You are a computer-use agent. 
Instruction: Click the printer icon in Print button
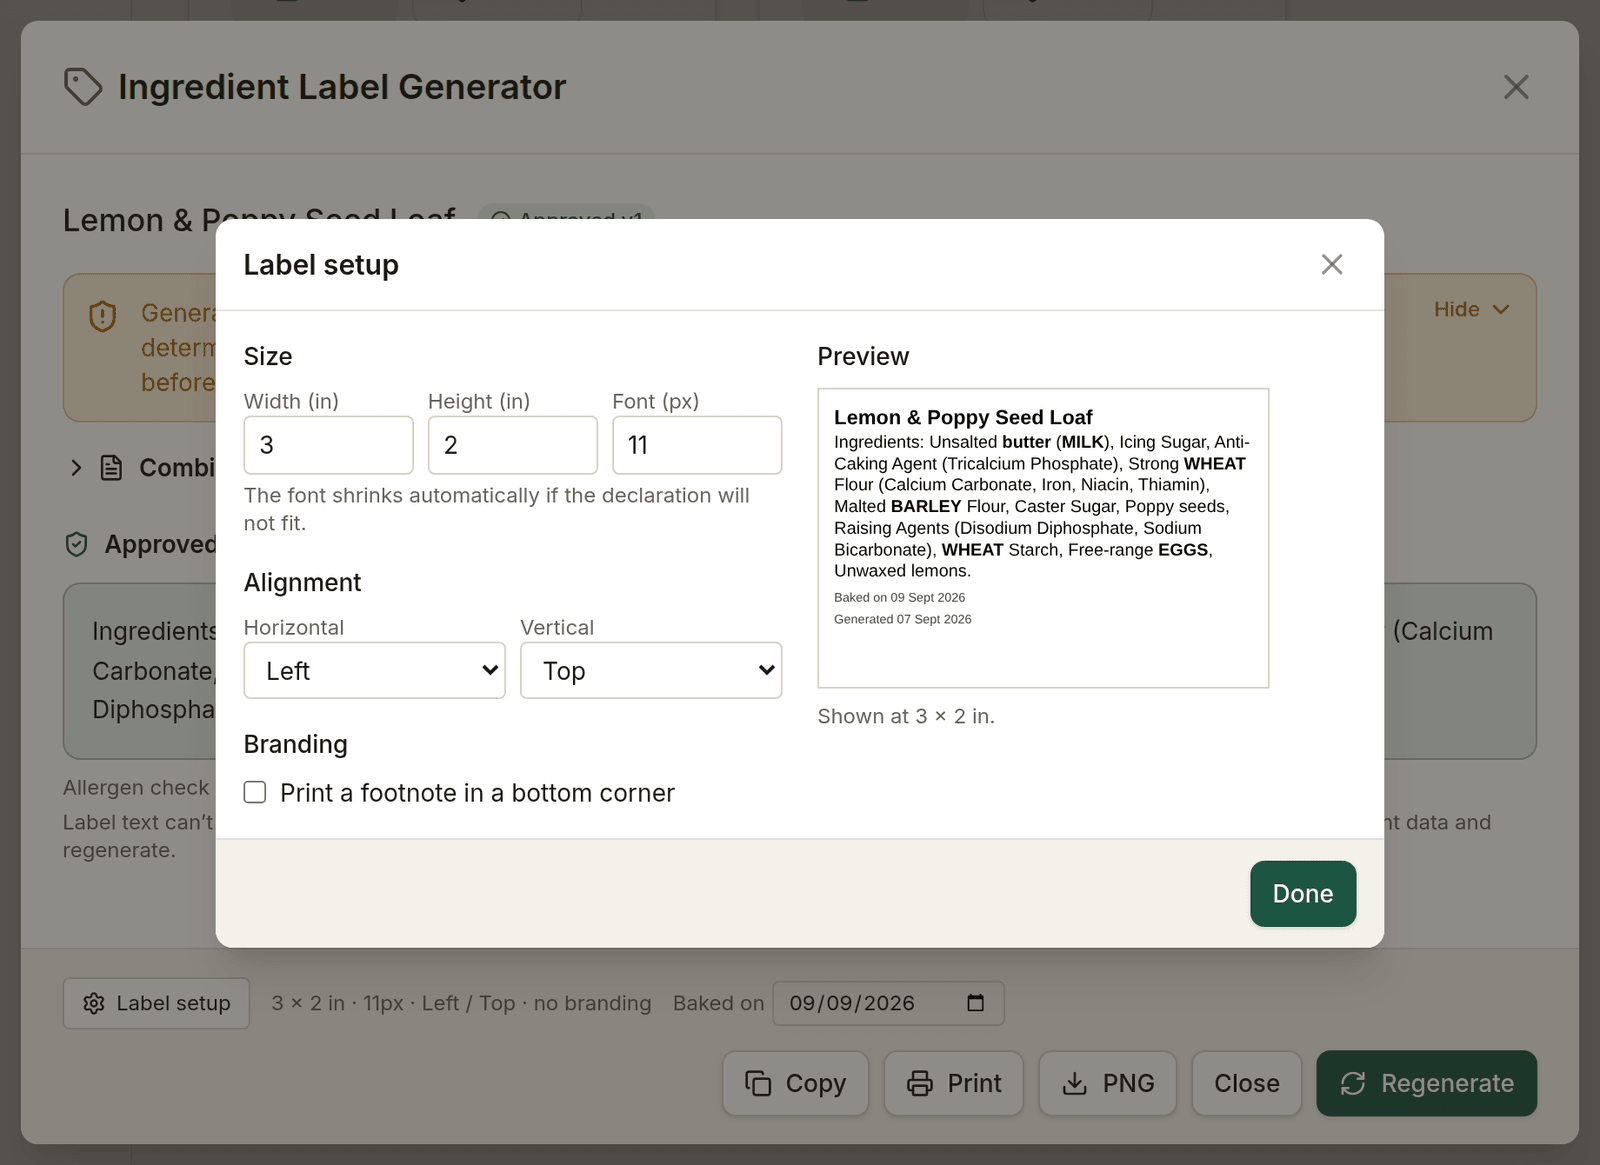[919, 1083]
